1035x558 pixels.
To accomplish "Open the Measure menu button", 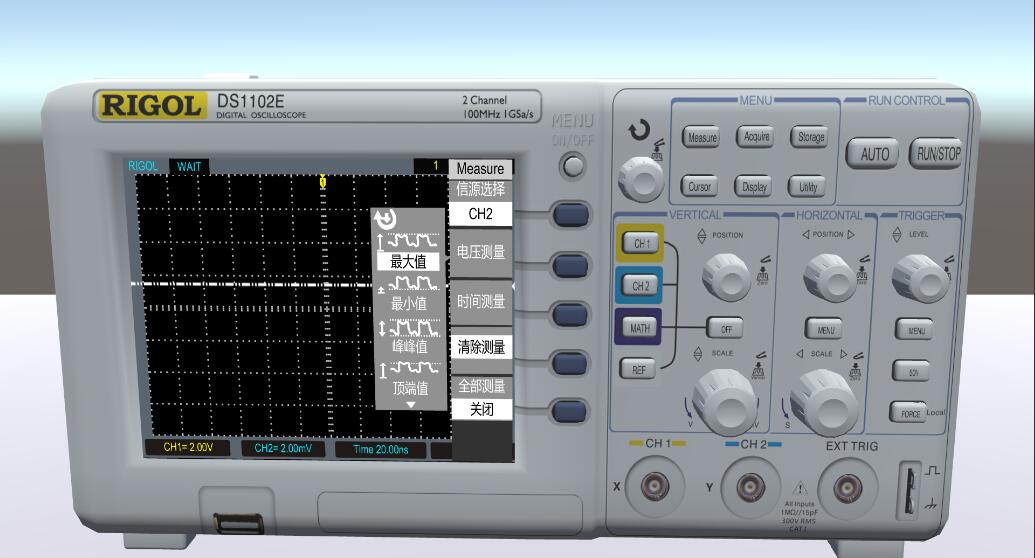I will pyautogui.click(x=701, y=138).
